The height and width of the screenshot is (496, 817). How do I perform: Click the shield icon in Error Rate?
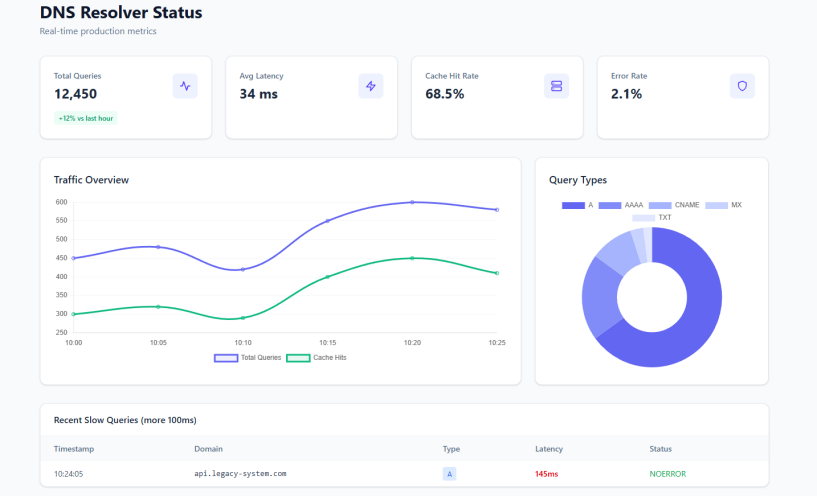pos(742,86)
